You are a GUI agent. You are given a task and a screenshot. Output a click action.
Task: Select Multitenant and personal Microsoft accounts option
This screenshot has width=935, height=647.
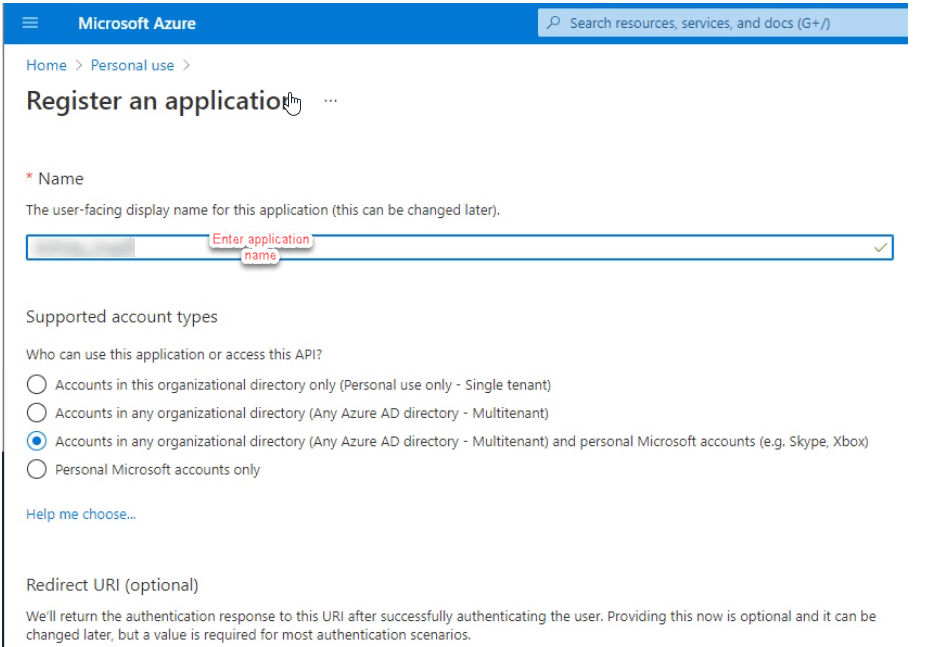tap(36, 441)
